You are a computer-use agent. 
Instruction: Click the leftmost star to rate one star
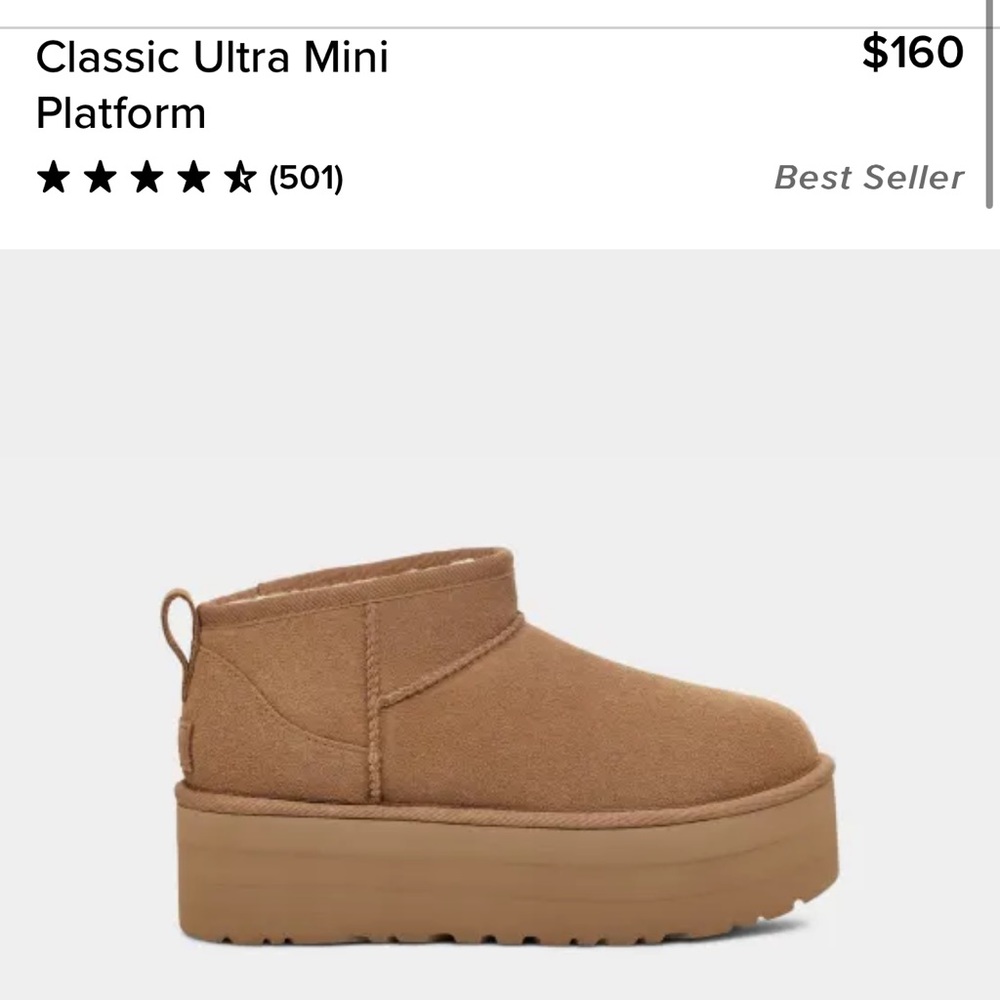tap(55, 178)
